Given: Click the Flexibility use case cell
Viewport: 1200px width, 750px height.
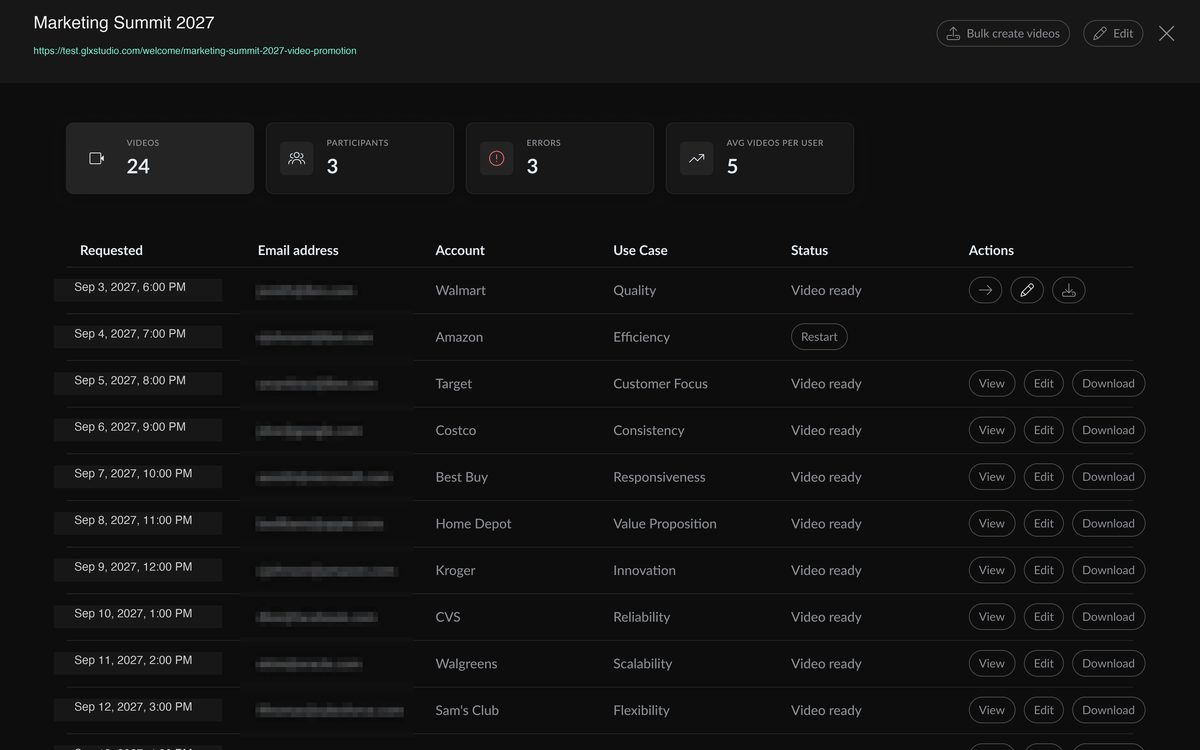Looking at the screenshot, I should [641, 710].
